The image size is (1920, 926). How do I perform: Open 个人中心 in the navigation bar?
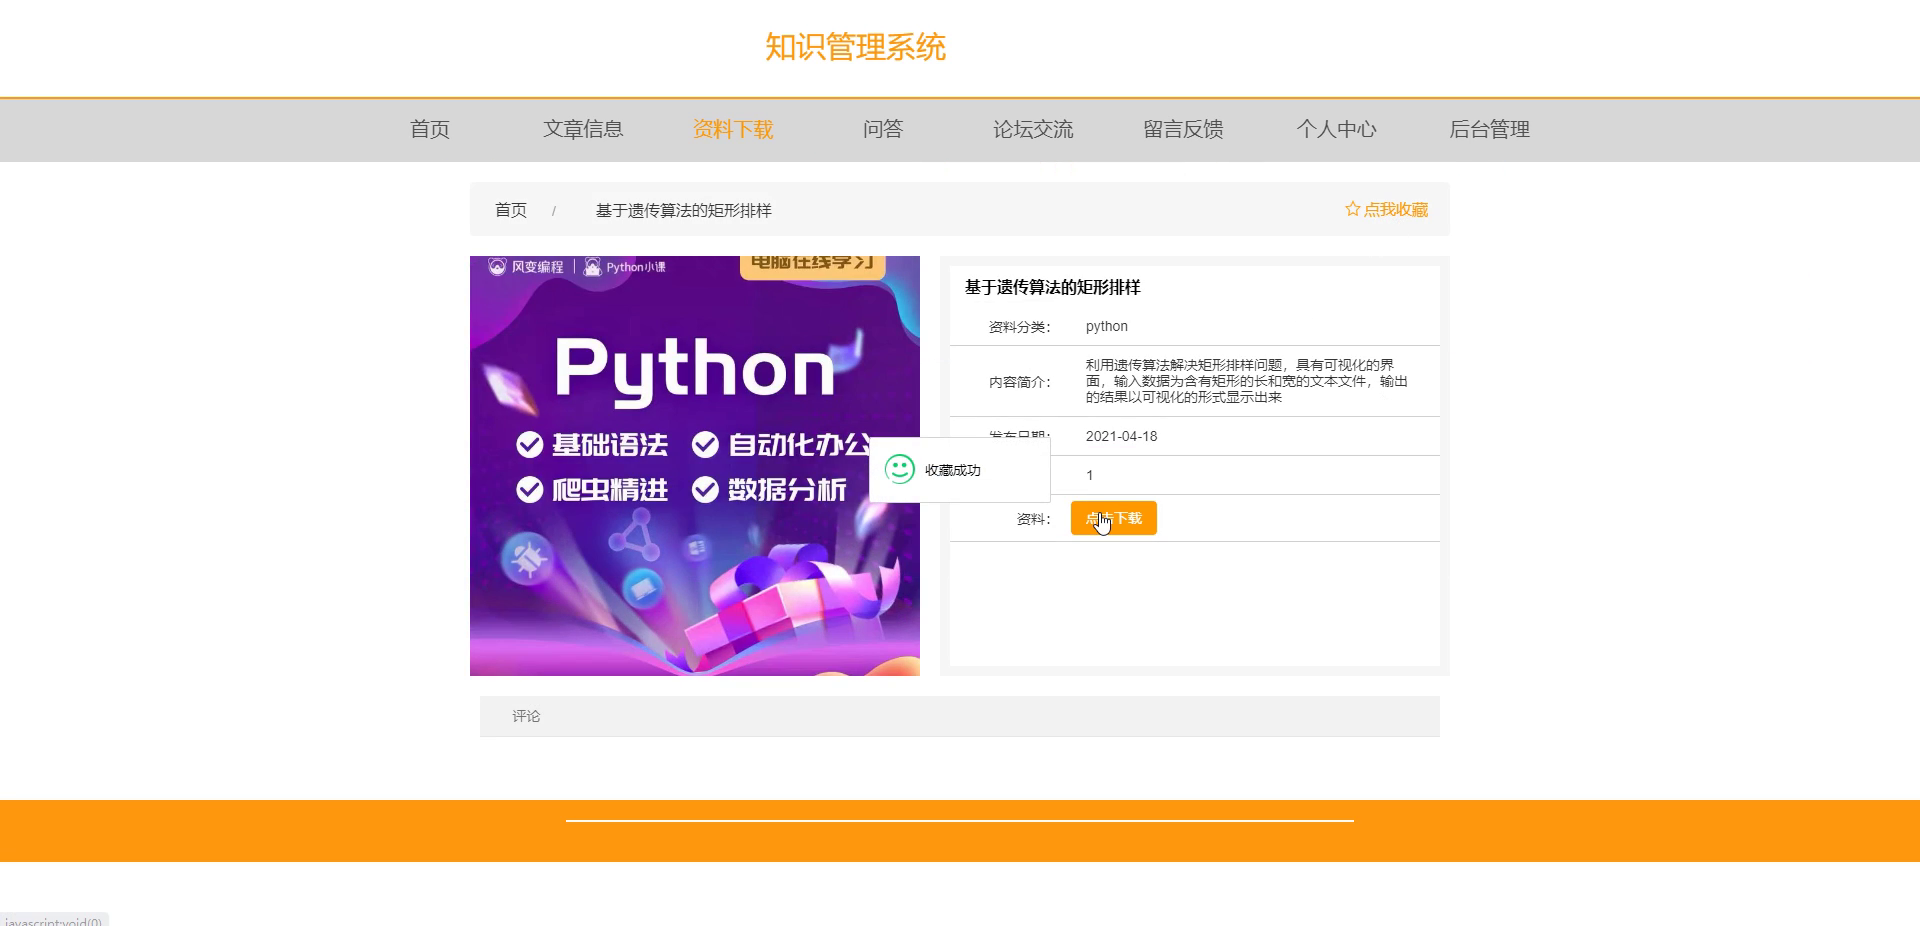pyautogui.click(x=1336, y=129)
